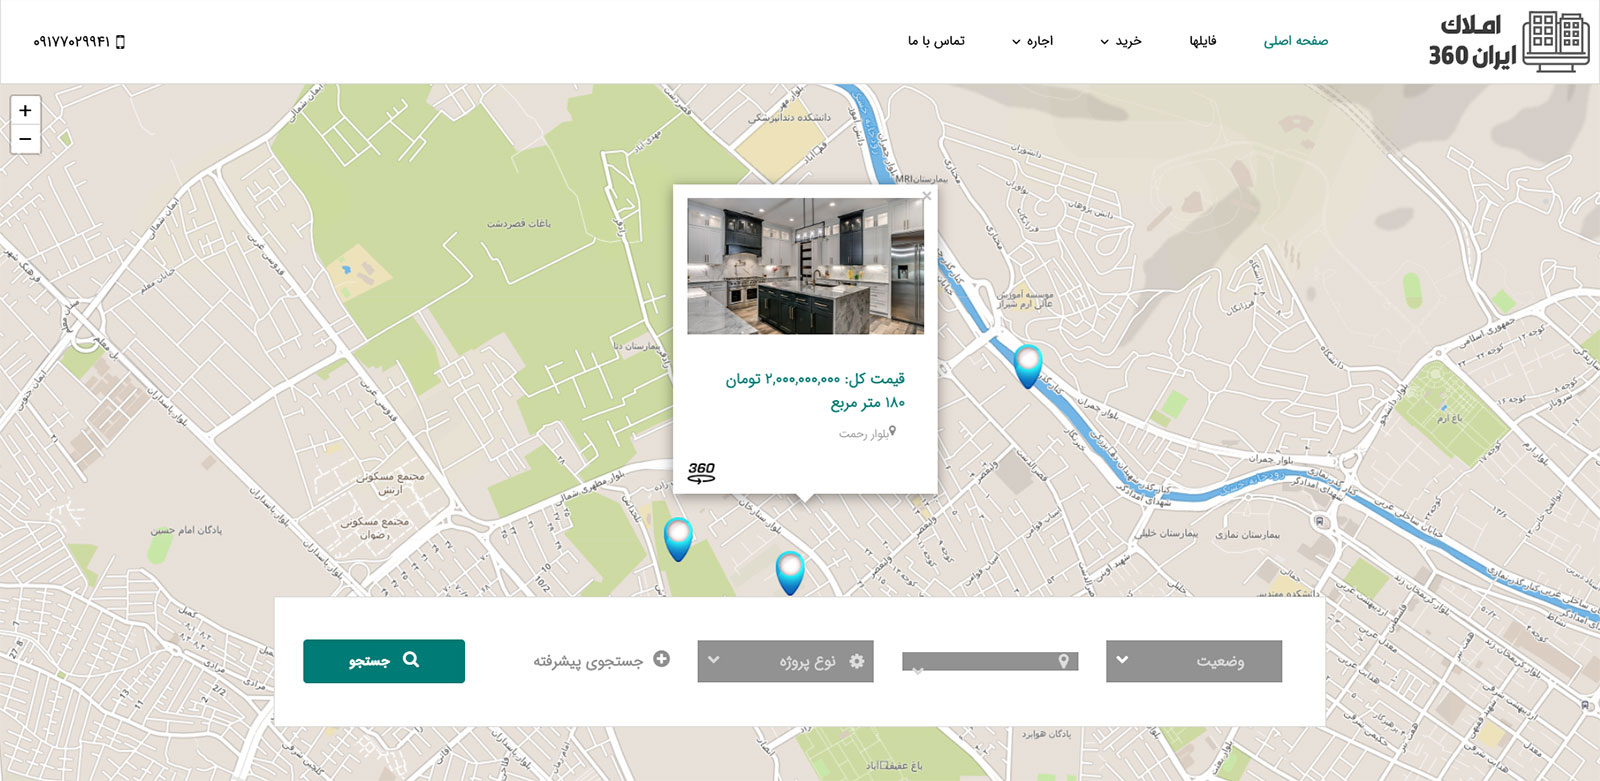Click the جستجو search button

coord(384,661)
